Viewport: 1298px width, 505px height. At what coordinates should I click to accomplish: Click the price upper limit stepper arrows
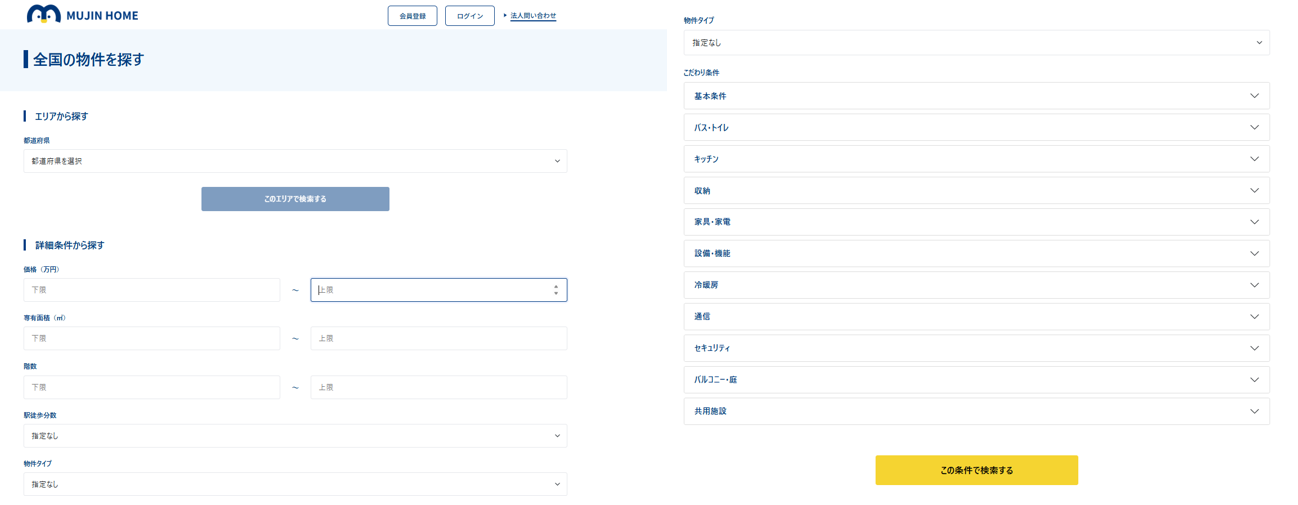[x=556, y=290]
